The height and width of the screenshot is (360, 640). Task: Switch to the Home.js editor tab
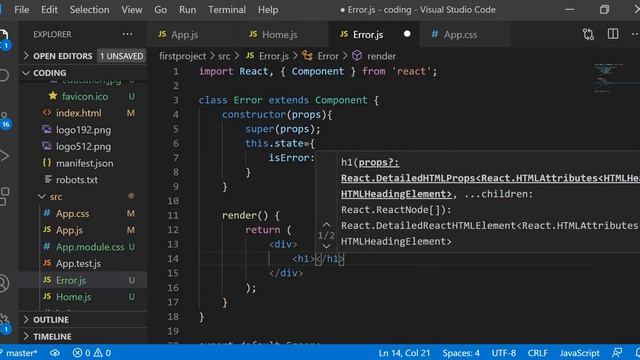283,34
